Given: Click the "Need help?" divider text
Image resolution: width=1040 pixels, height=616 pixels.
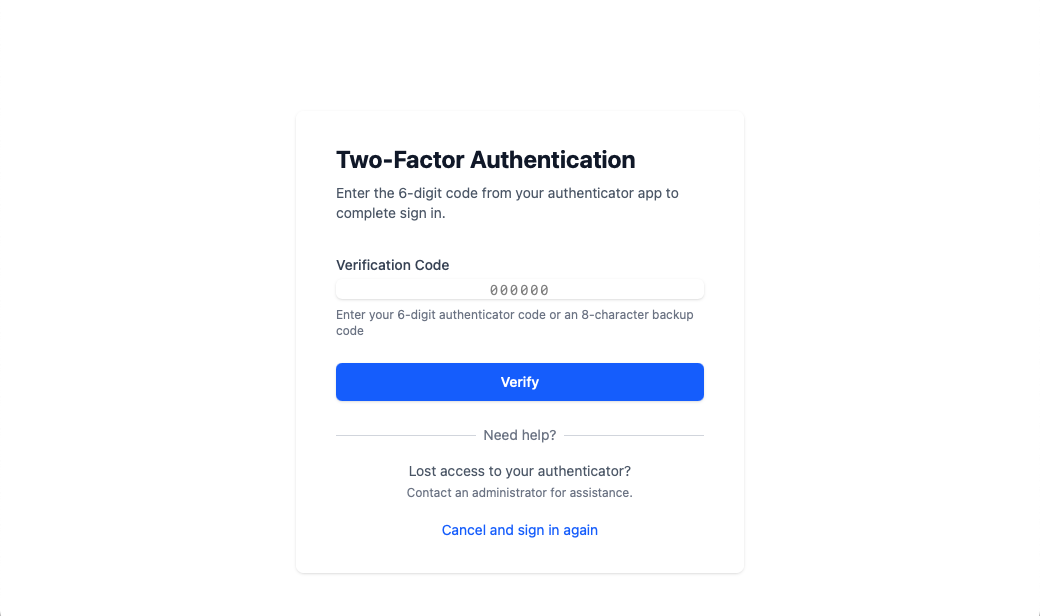Looking at the screenshot, I should (519, 435).
